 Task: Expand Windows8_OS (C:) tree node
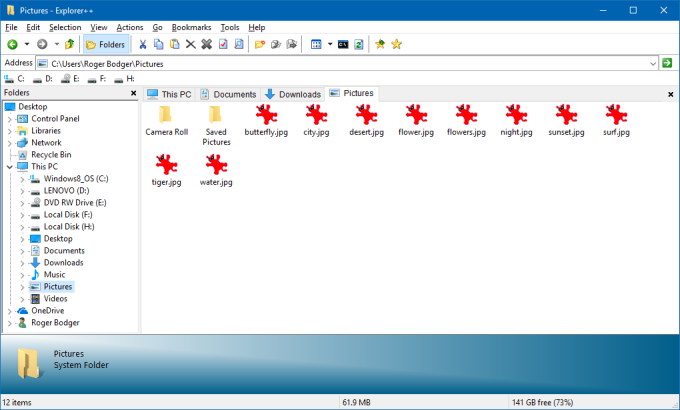[22, 179]
